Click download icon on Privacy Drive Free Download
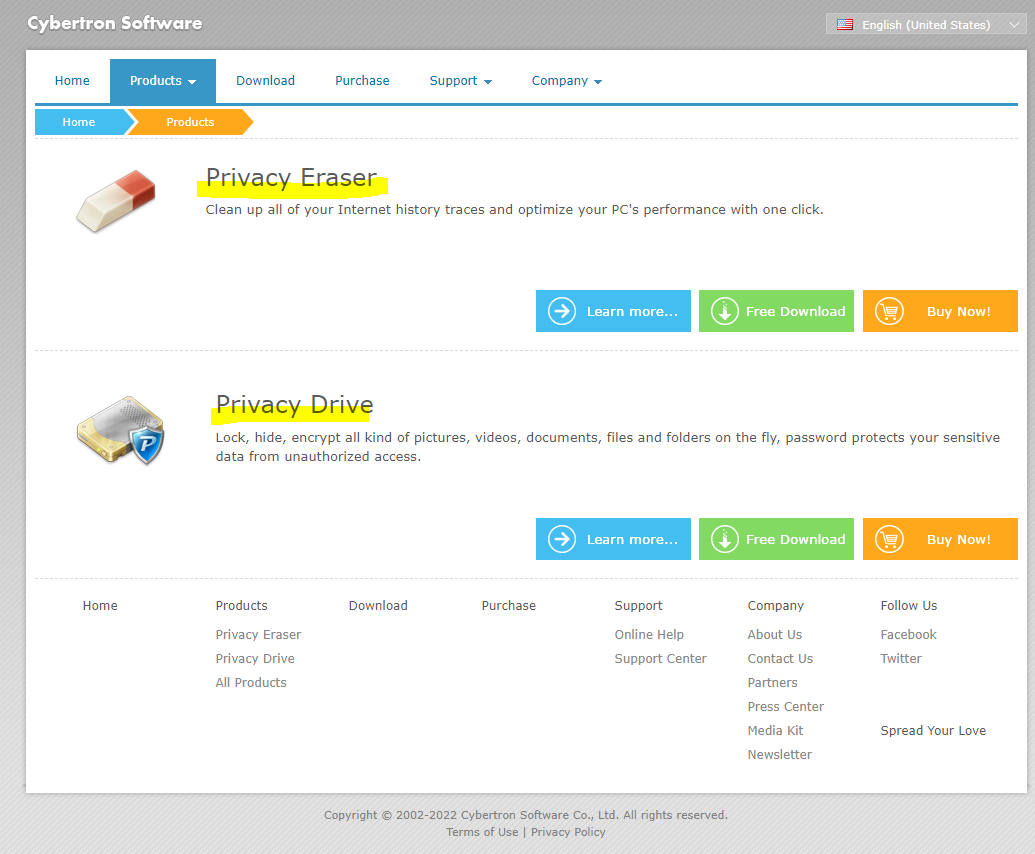 tap(724, 539)
